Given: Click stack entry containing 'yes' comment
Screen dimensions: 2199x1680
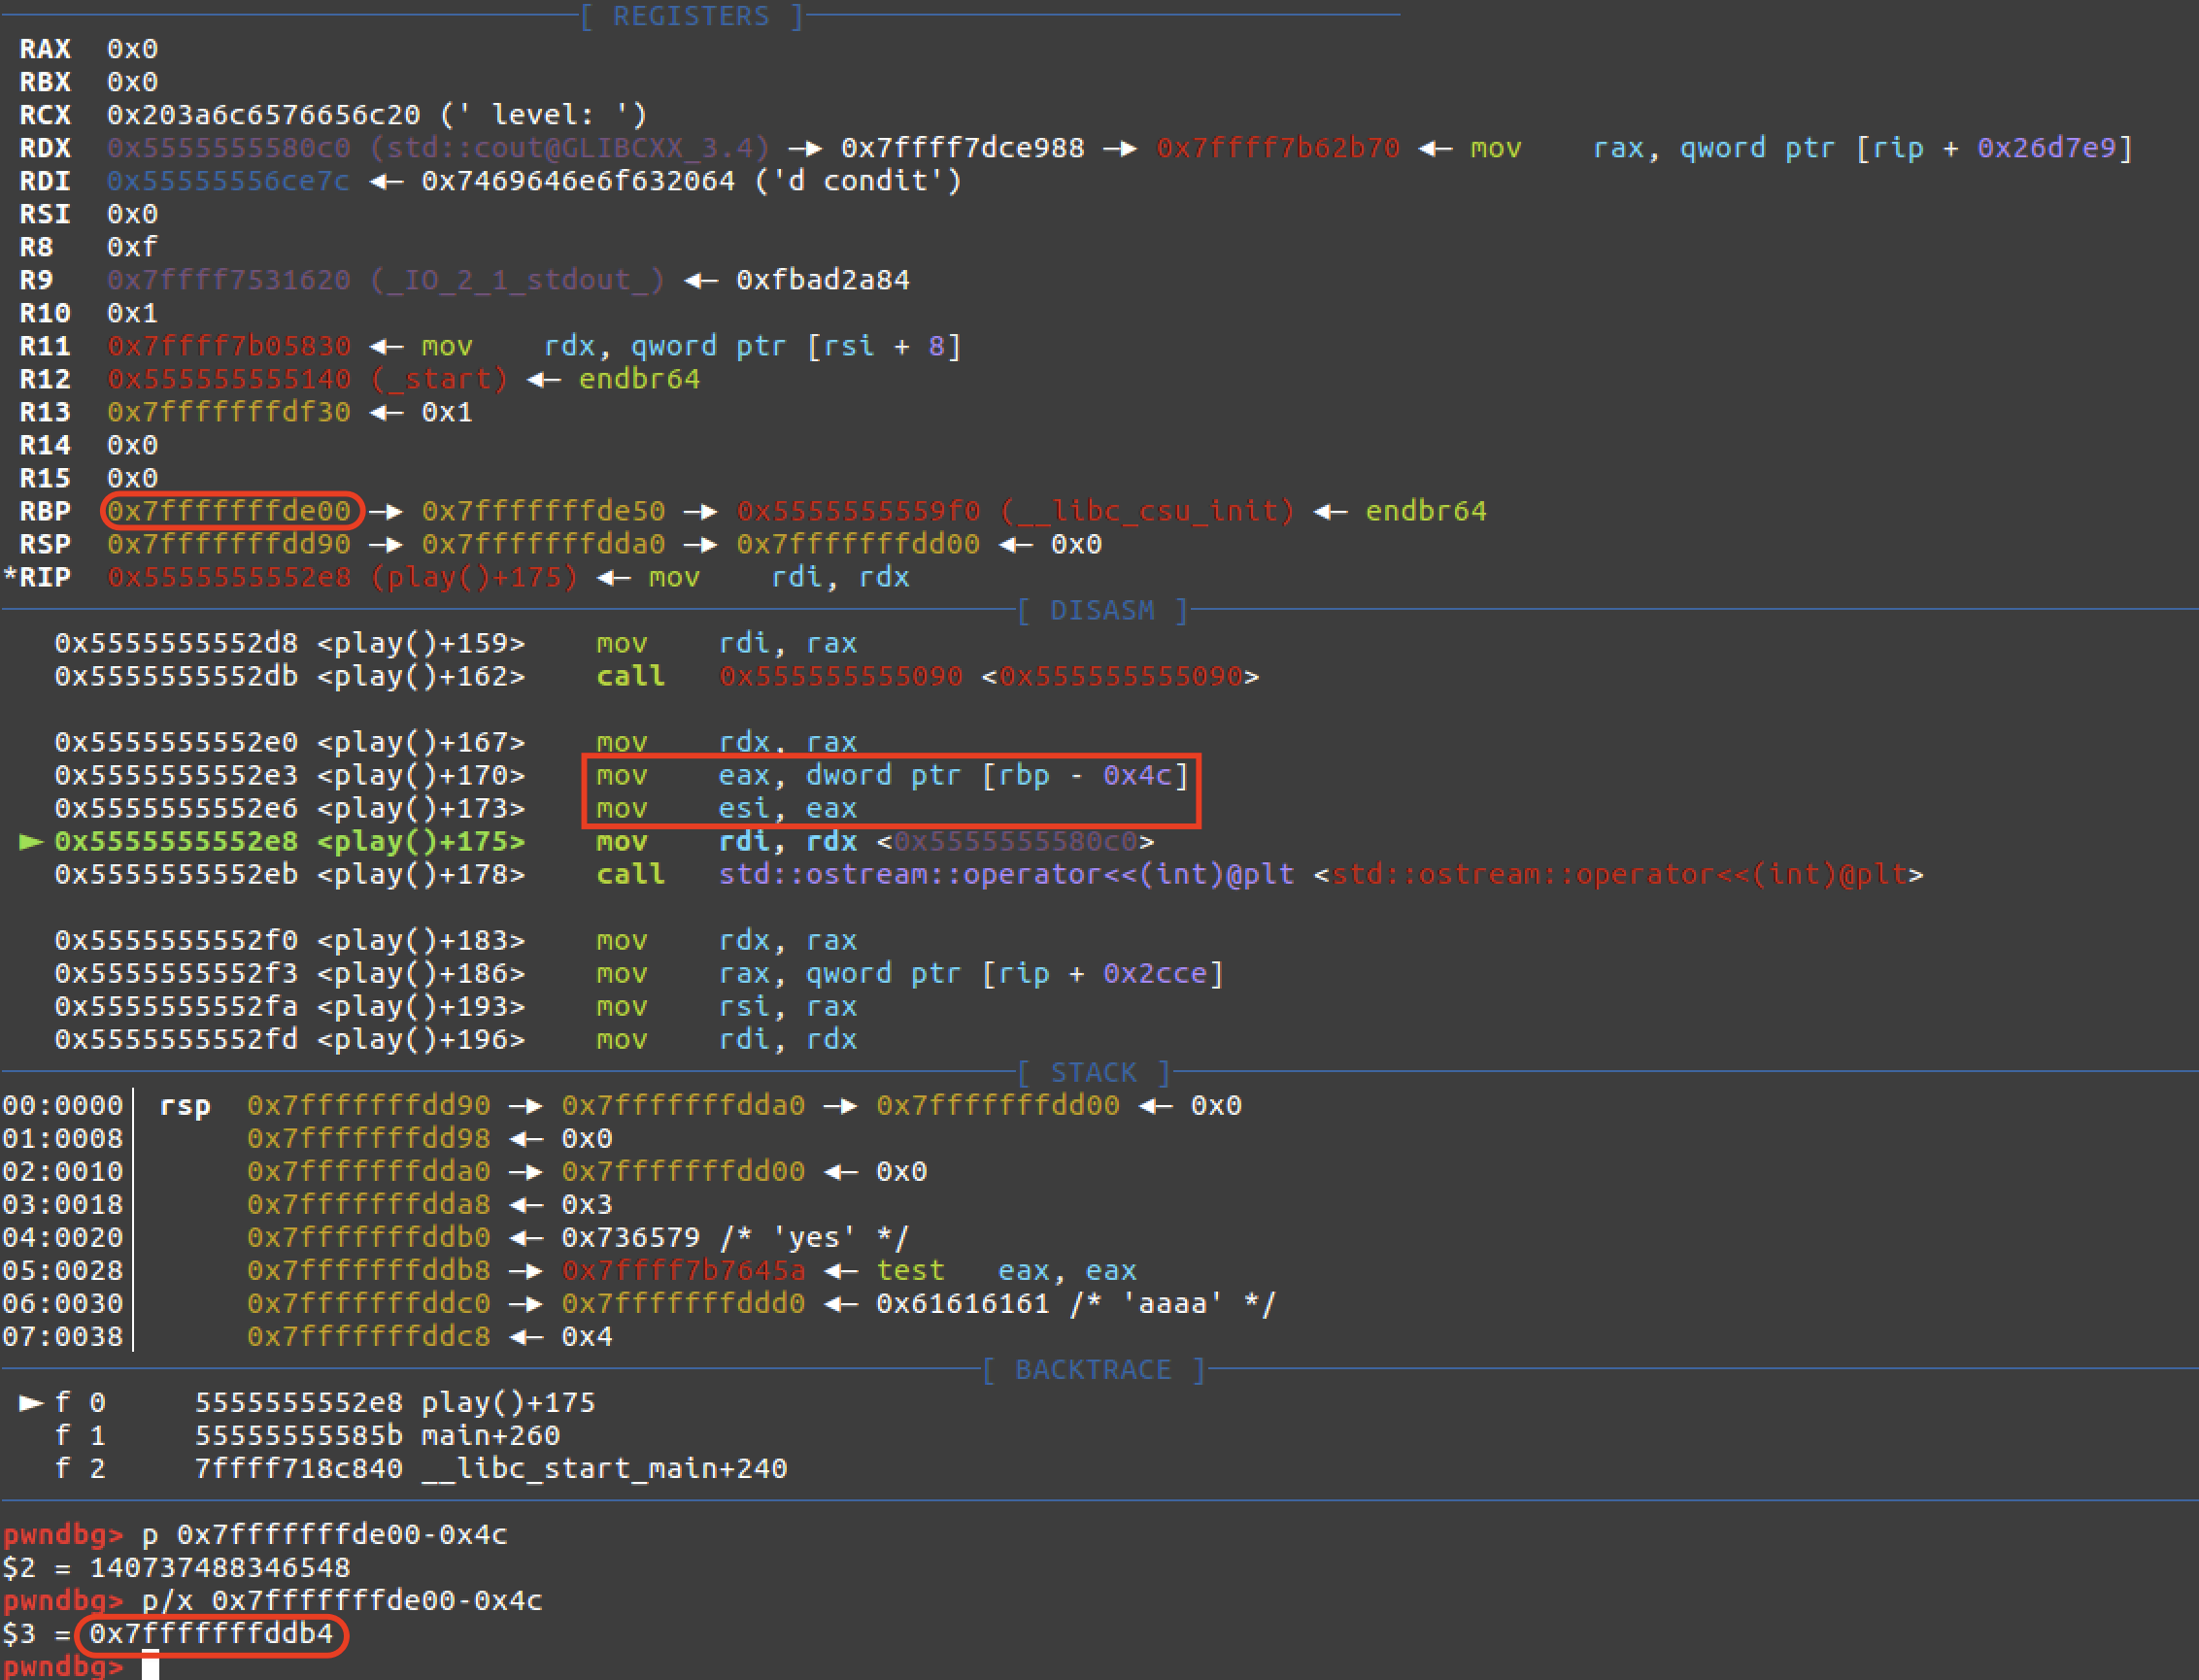Looking at the screenshot, I should pyautogui.click(x=734, y=1238).
